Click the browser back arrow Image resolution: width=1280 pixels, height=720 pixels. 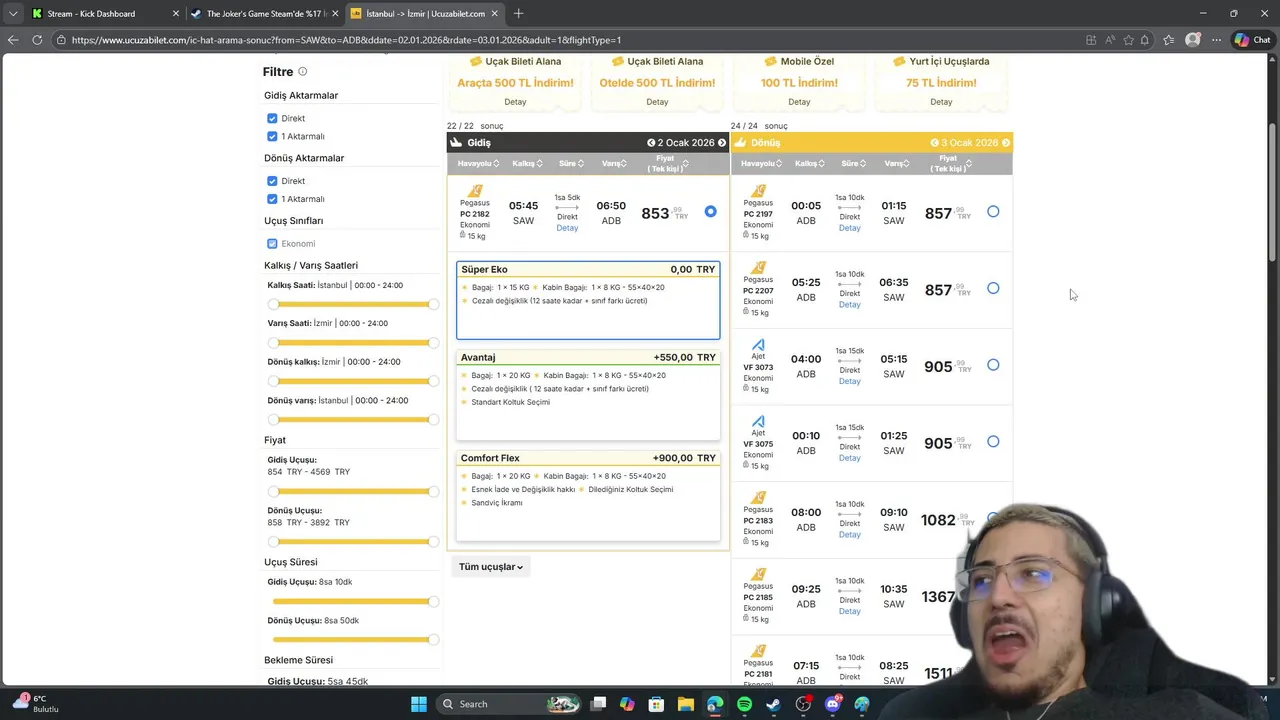point(13,40)
